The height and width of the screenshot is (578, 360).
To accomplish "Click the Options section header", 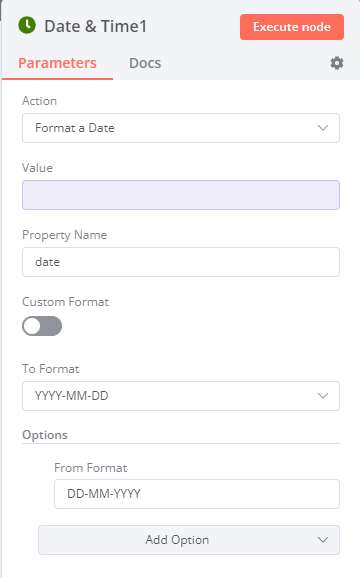I will 45,435.
